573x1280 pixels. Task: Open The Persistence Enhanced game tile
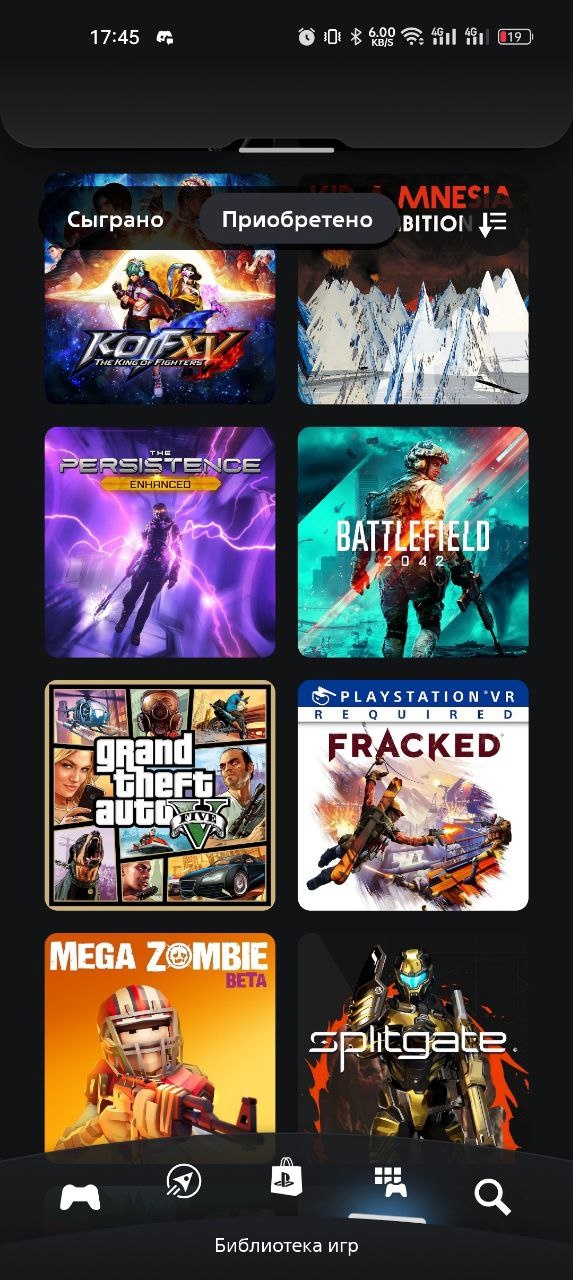(x=160, y=542)
